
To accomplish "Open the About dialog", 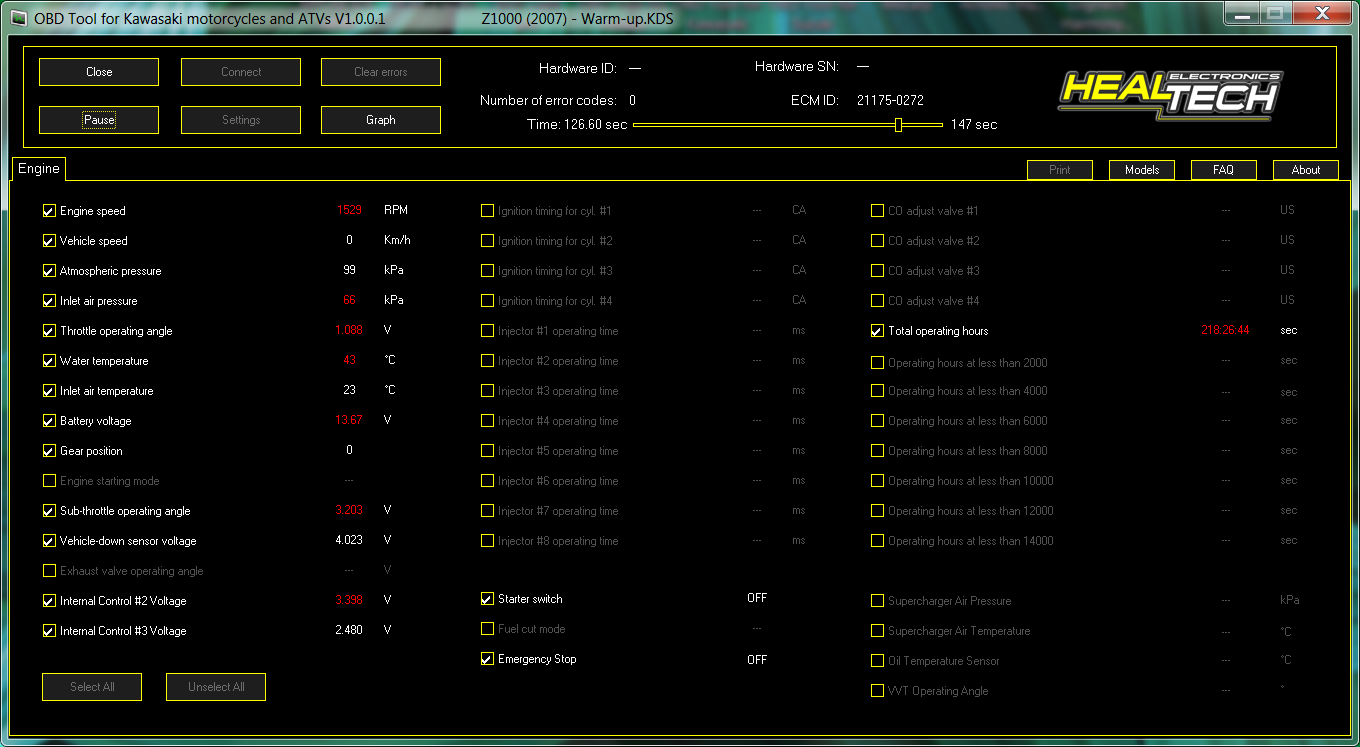I will pyautogui.click(x=1306, y=170).
